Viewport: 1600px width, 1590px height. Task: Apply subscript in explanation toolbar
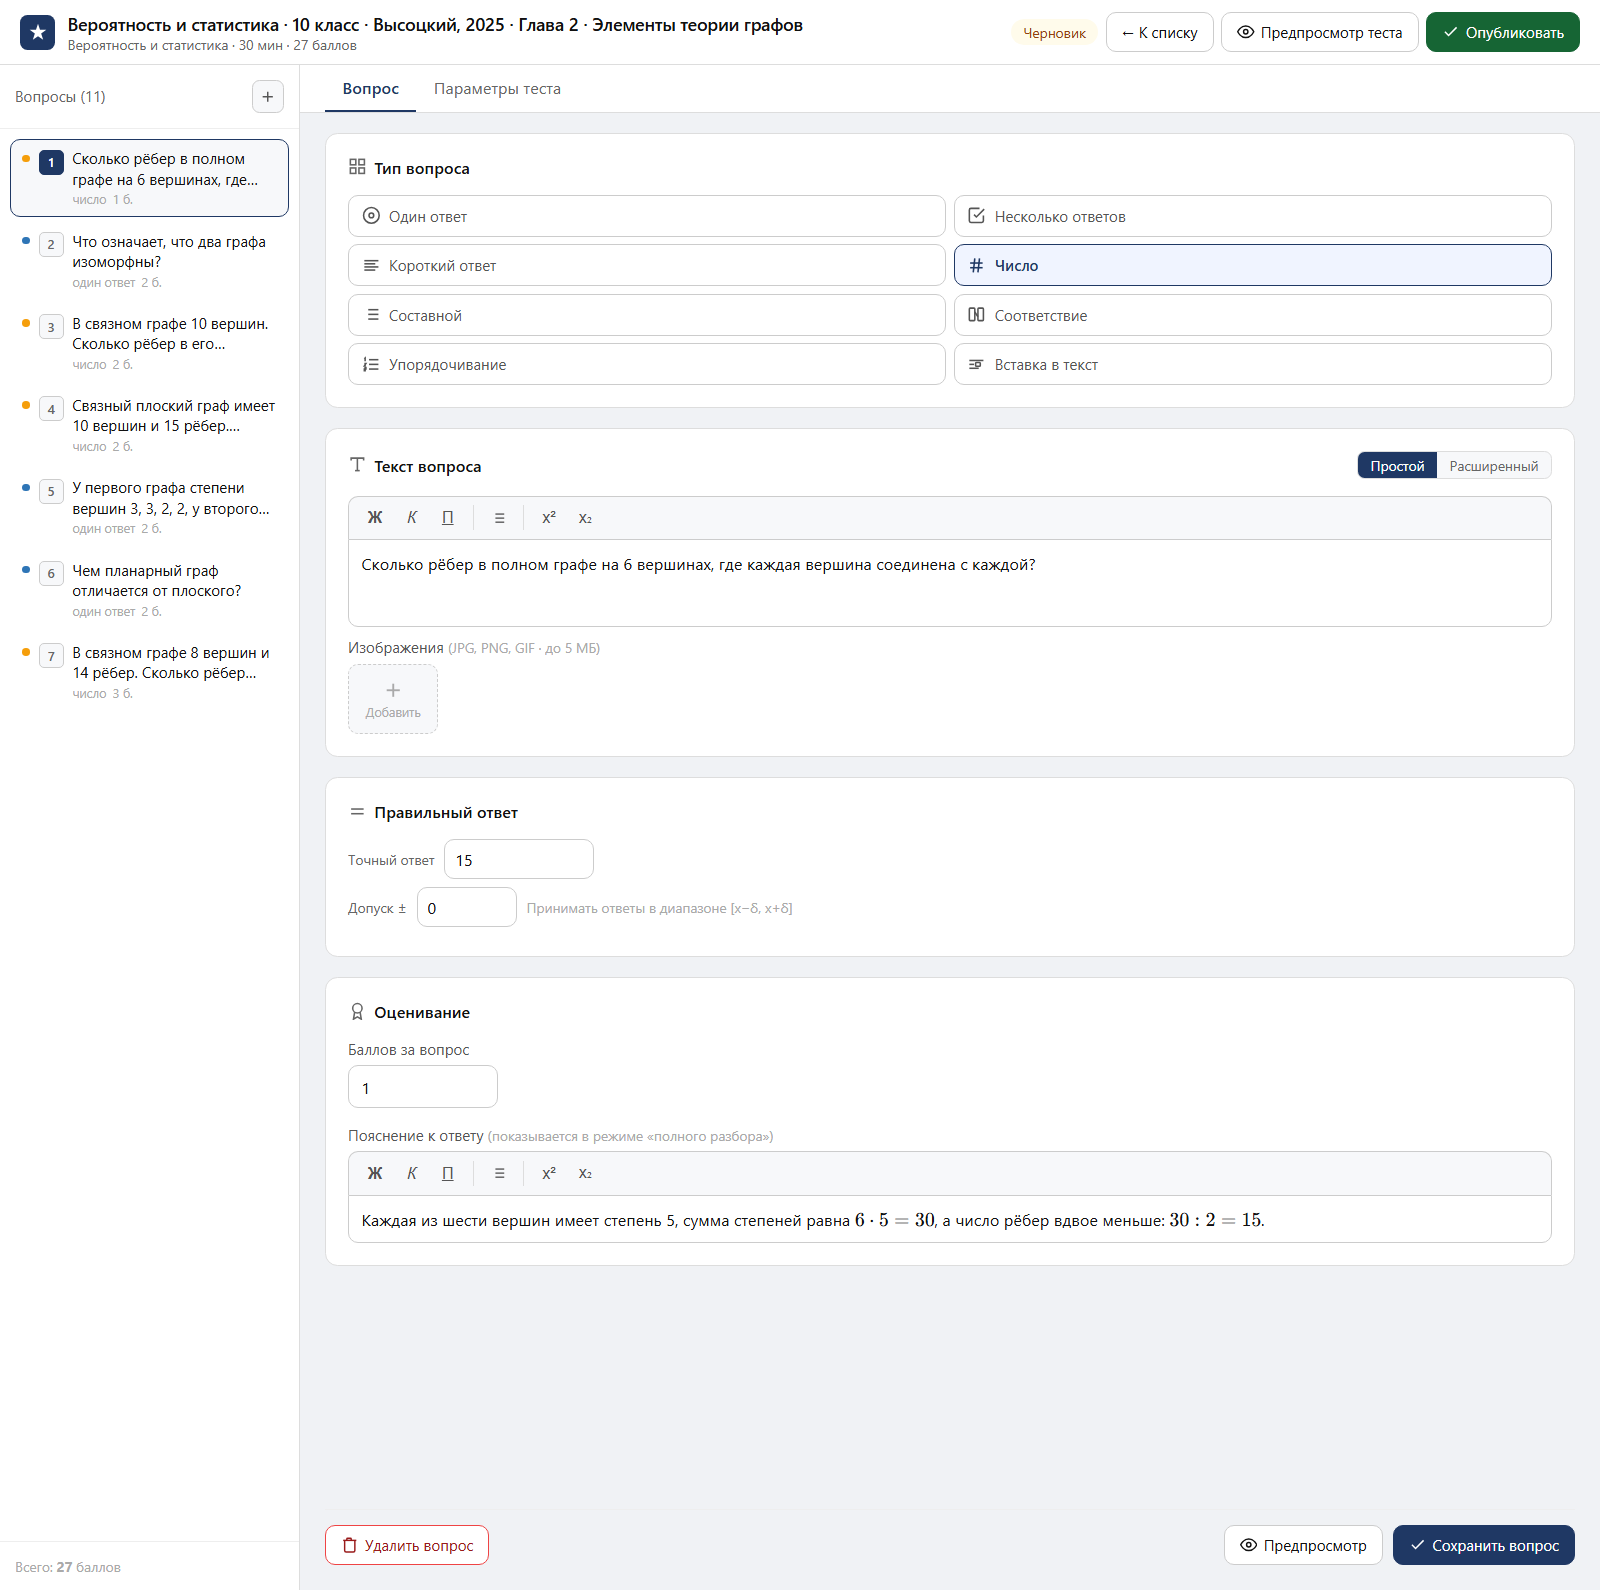585,1174
